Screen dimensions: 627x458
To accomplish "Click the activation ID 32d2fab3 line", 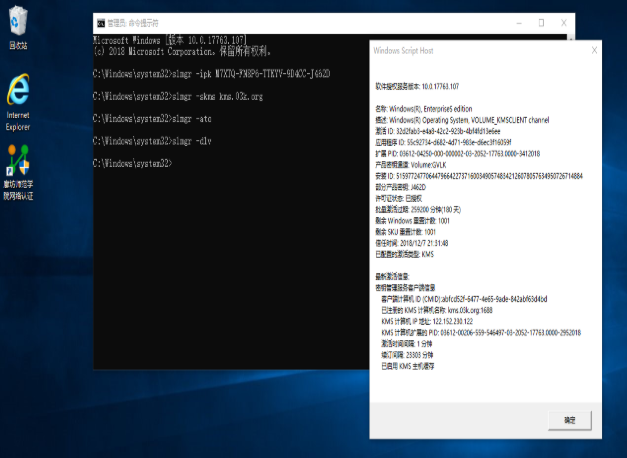I will coord(437,131).
